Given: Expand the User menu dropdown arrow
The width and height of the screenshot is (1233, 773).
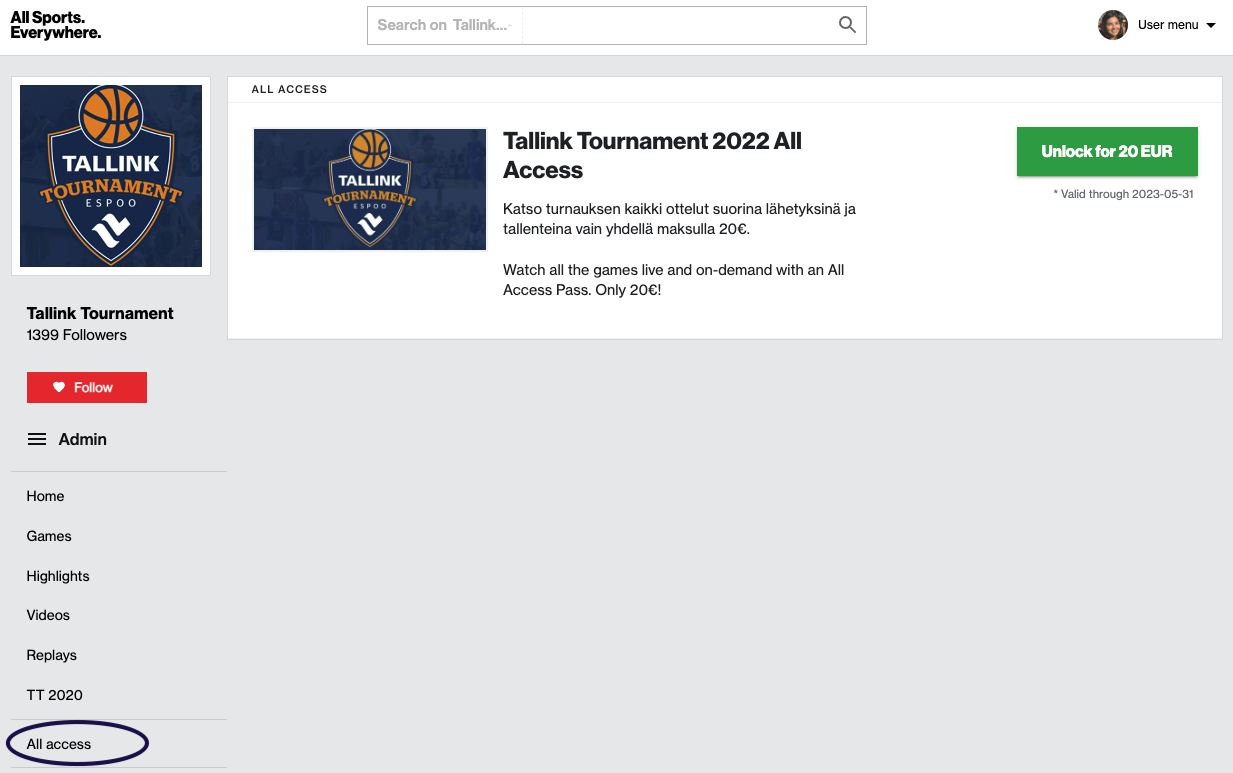Looking at the screenshot, I should point(1211,25).
